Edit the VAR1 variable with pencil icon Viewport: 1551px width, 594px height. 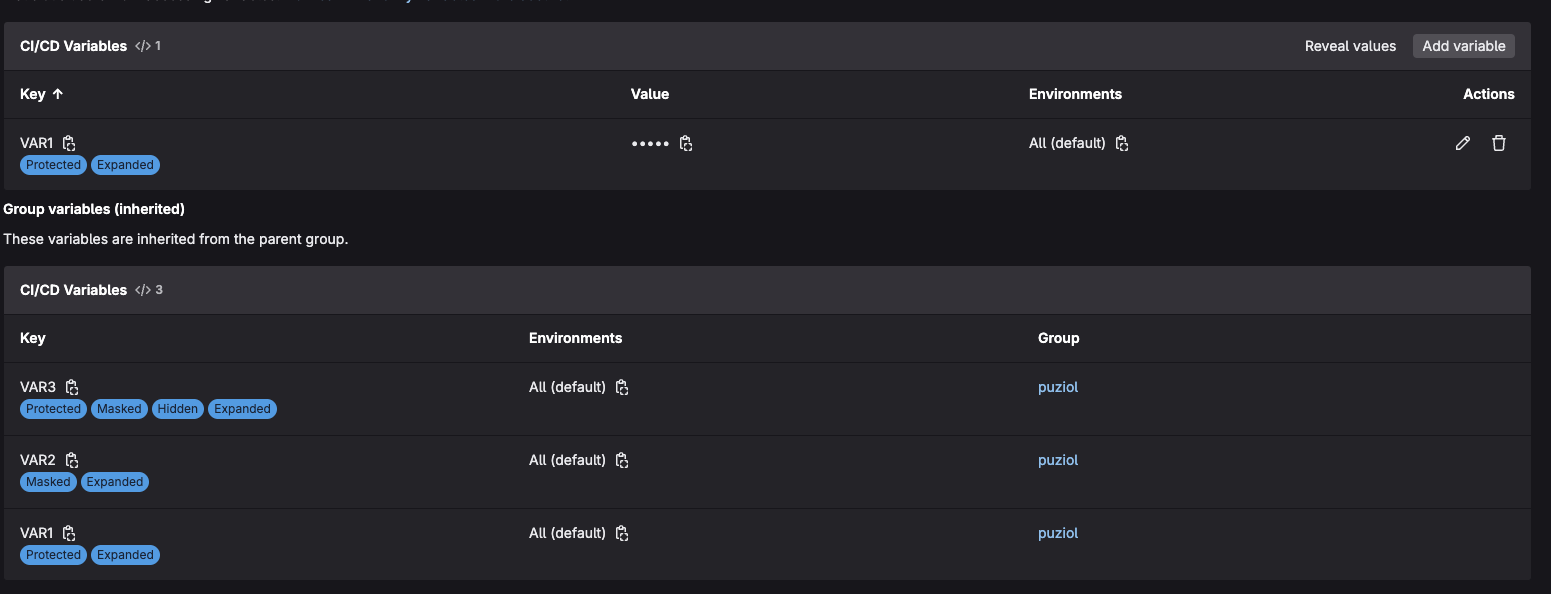[x=1462, y=143]
